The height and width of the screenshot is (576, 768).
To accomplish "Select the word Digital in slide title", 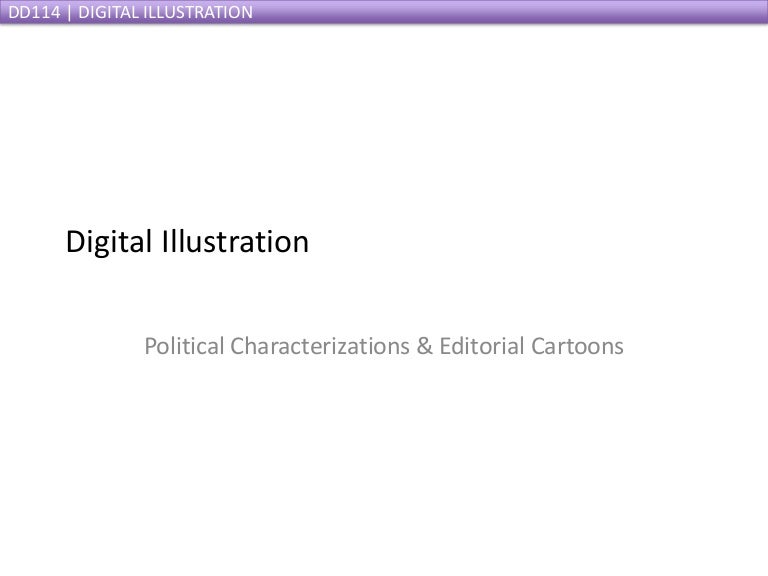I will pyautogui.click(x=107, y=243).
